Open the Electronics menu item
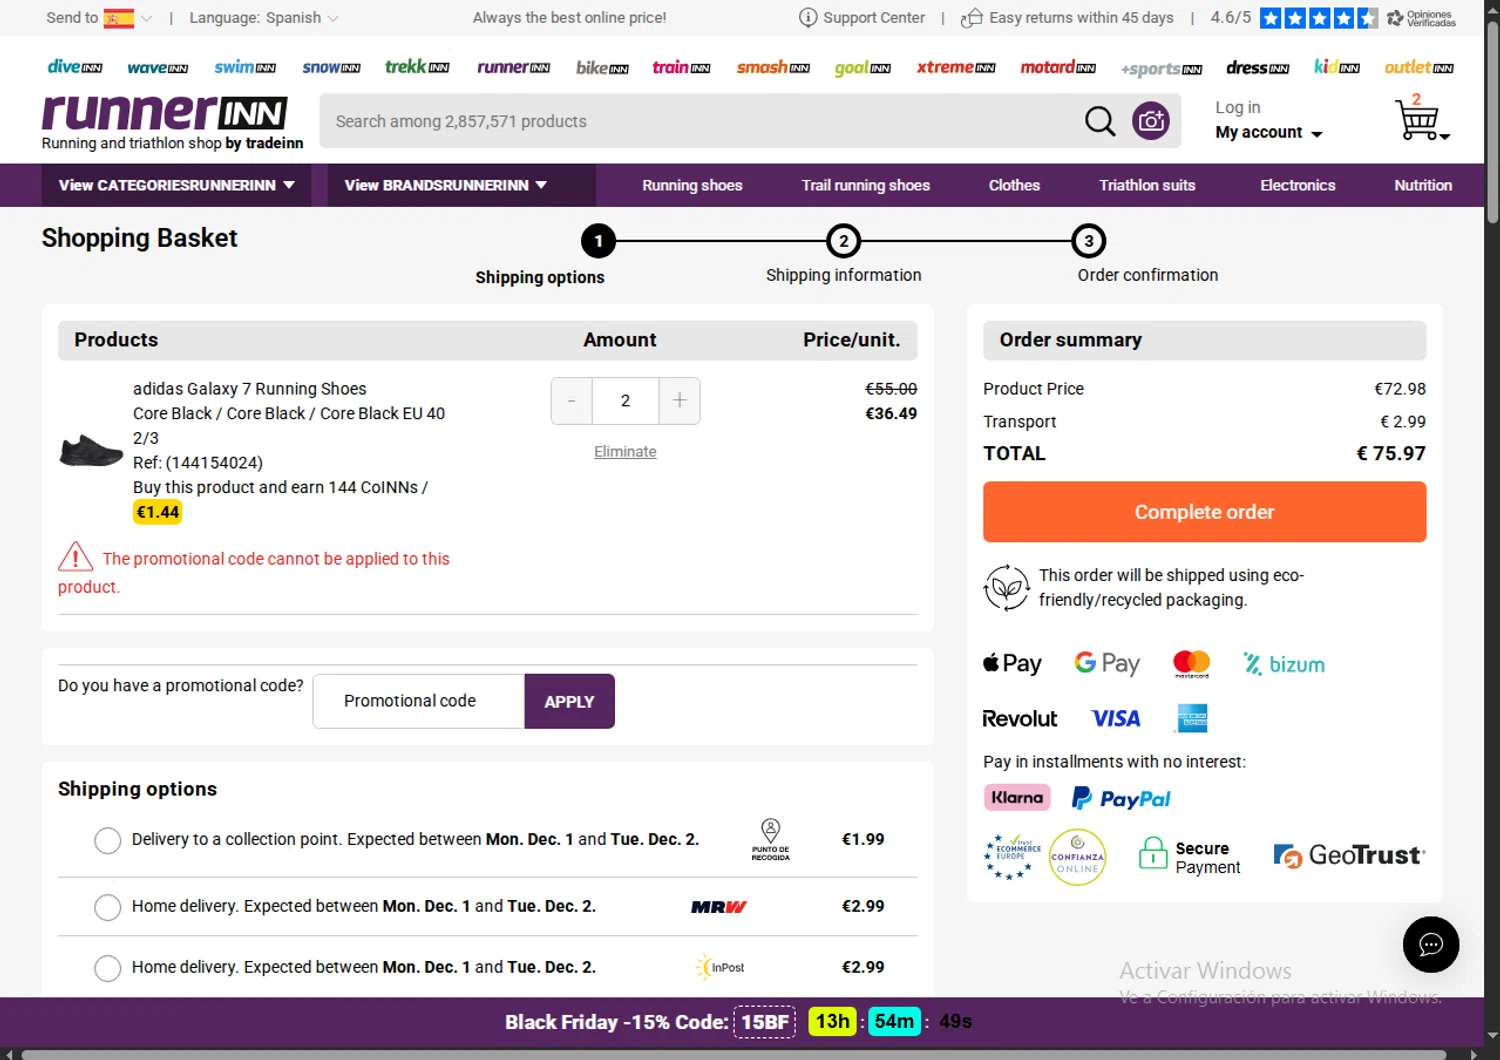1500x1060 pixels. 1297,185
